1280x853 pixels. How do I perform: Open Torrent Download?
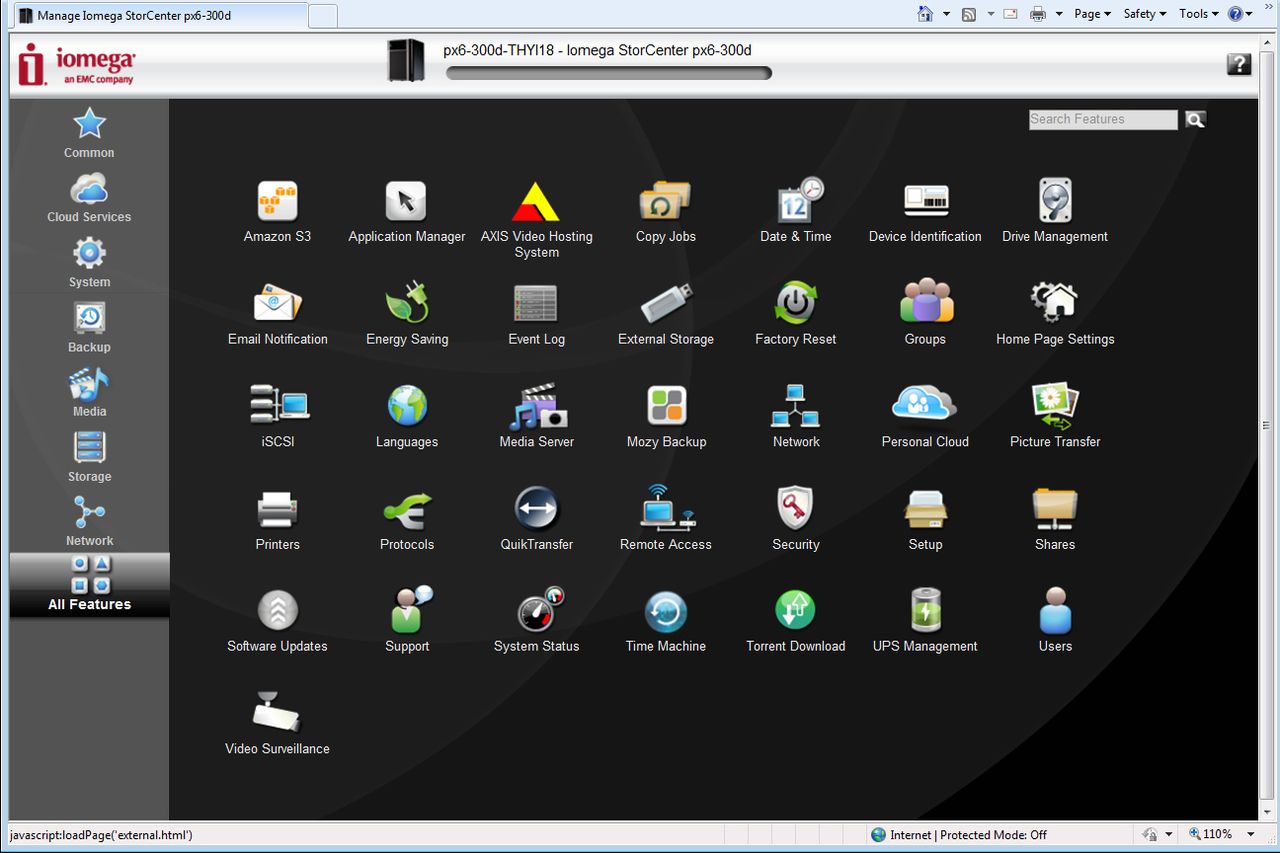pos(796,622)
